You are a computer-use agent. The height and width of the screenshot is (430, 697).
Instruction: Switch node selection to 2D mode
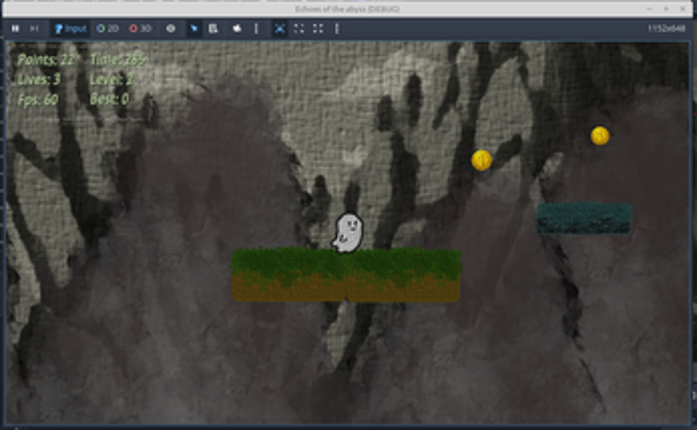106,29
